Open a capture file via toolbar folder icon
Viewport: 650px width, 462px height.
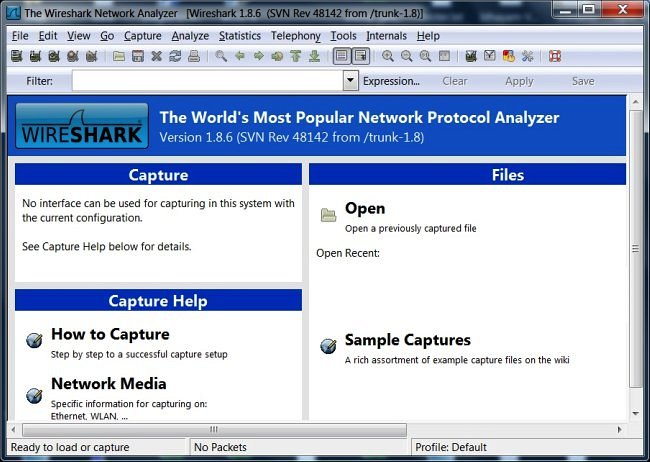pos(119,56)
